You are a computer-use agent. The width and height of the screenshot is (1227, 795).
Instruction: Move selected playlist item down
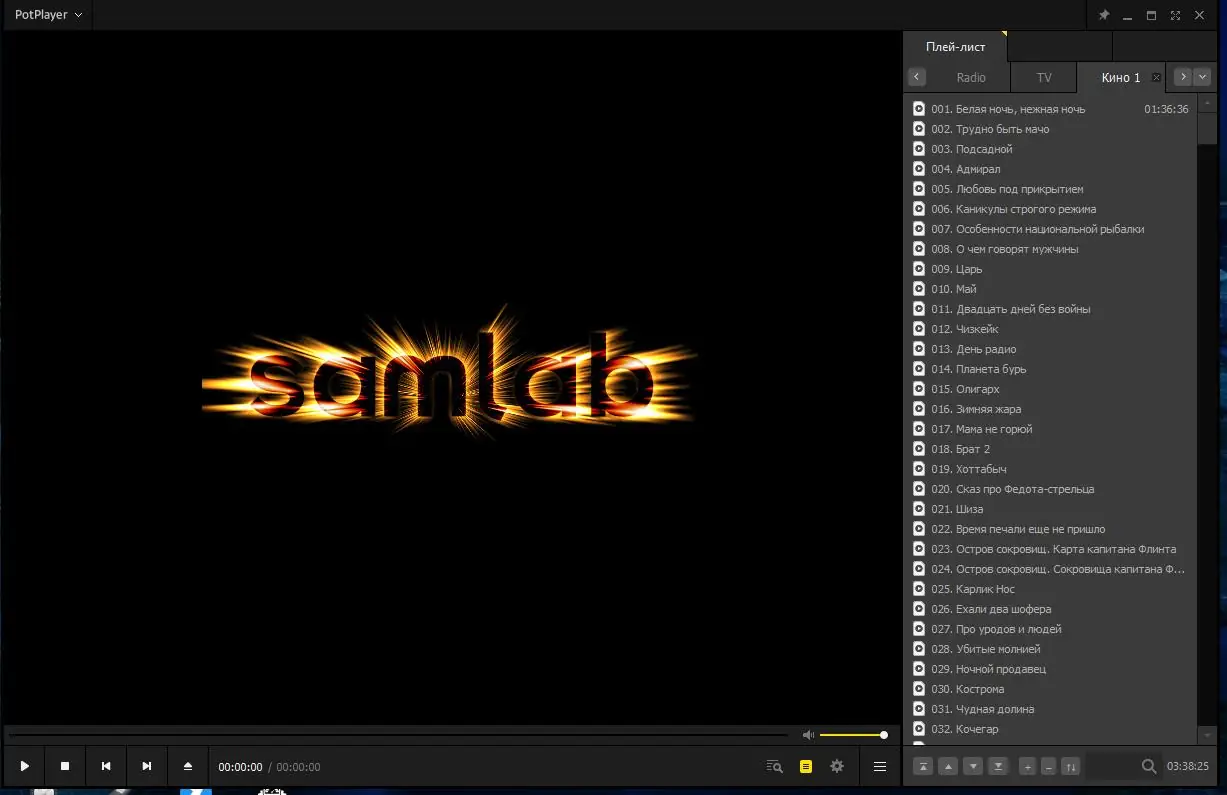(973, 767)
